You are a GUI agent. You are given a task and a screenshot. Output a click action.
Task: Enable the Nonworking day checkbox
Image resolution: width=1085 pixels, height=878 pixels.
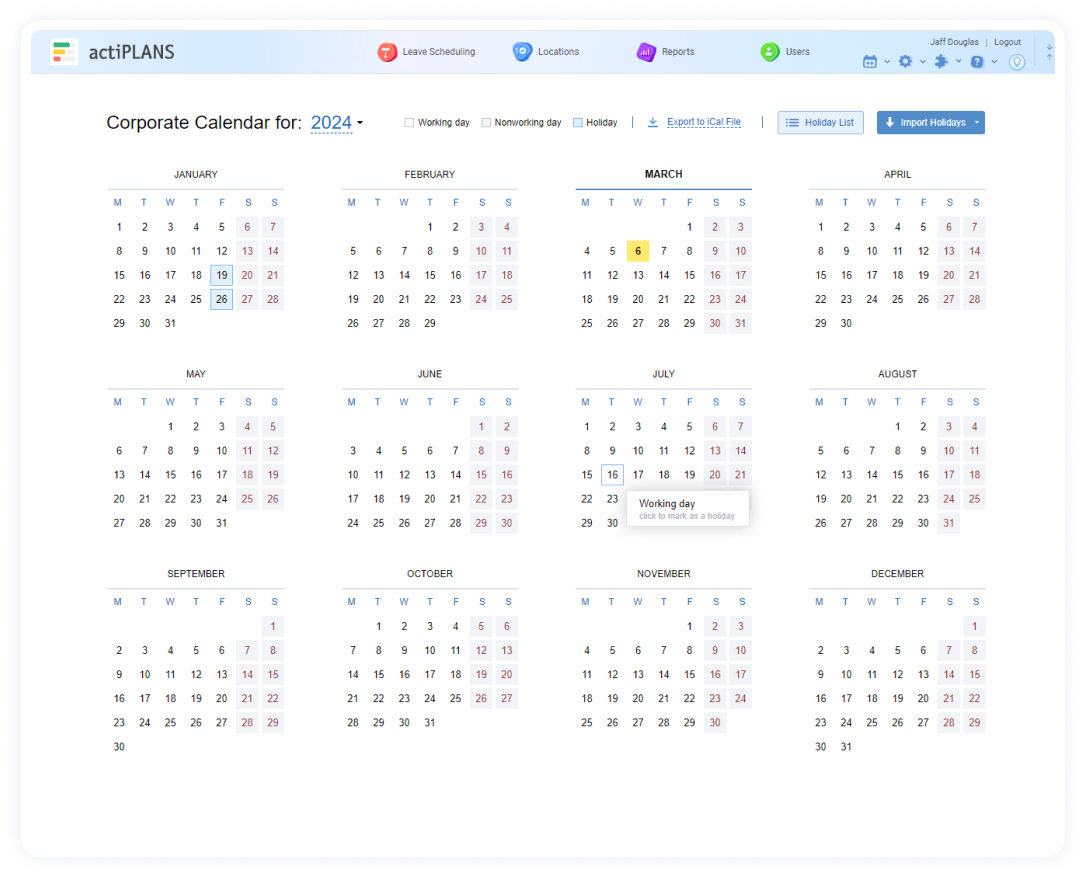pyautogui.click(x=487, y=121)
